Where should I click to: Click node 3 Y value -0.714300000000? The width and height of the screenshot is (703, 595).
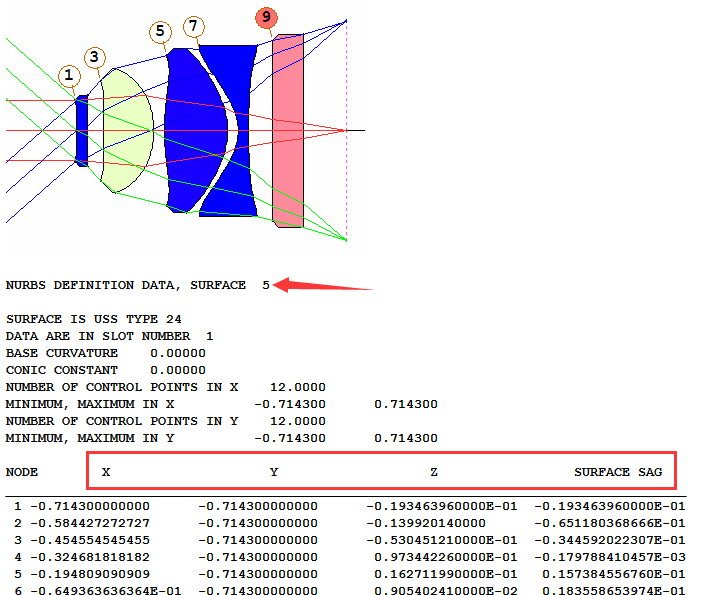click(258, 540)
